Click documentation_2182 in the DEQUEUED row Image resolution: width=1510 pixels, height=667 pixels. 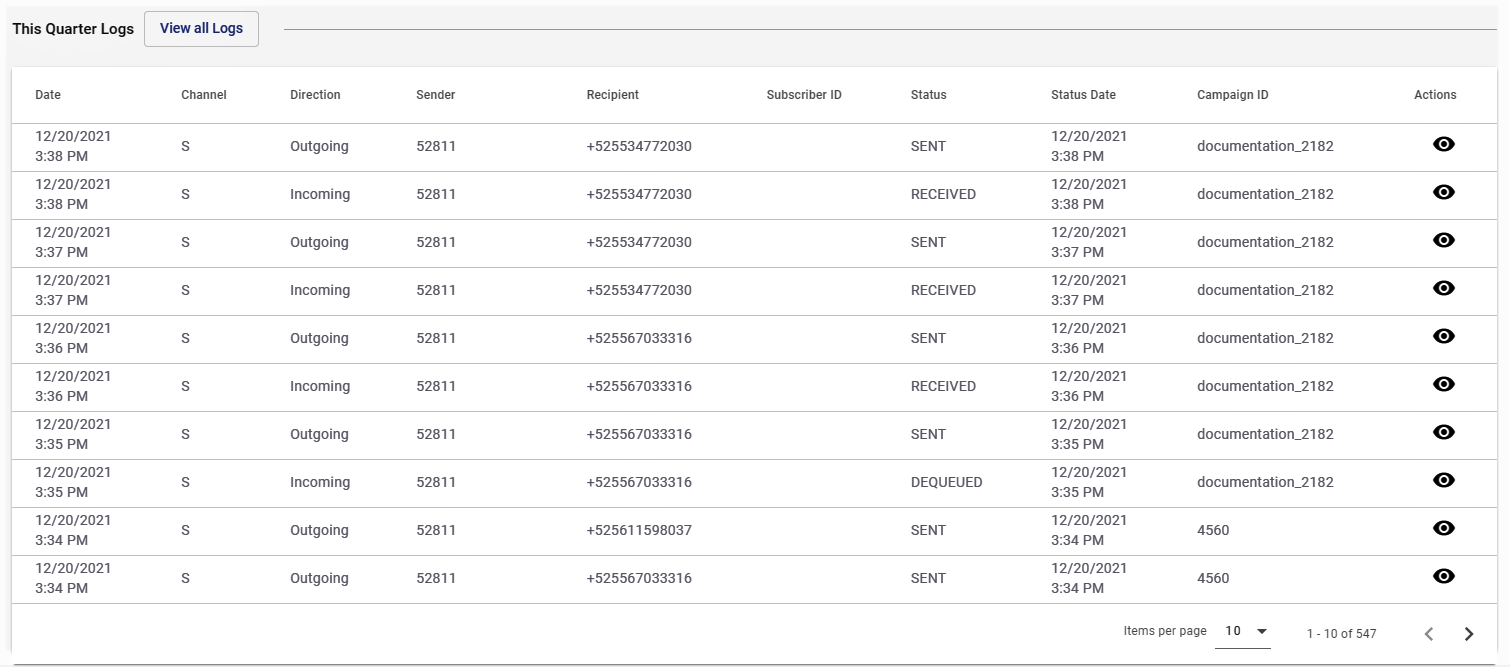[1265, 482]
